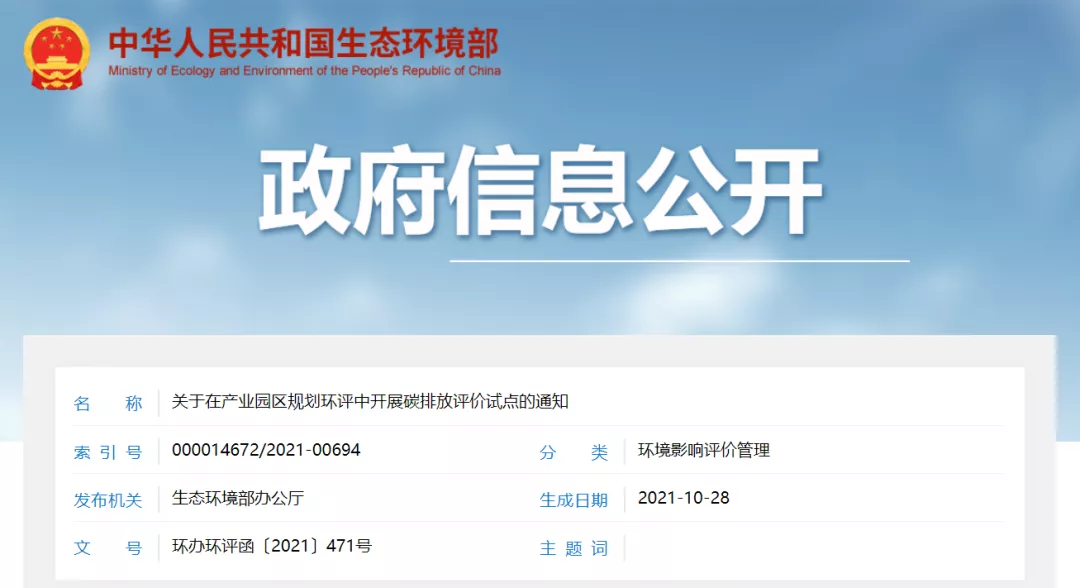Screen dimensions: 1080x588
Task: Click the national emblem logo
Action: [x=56, y=54]
